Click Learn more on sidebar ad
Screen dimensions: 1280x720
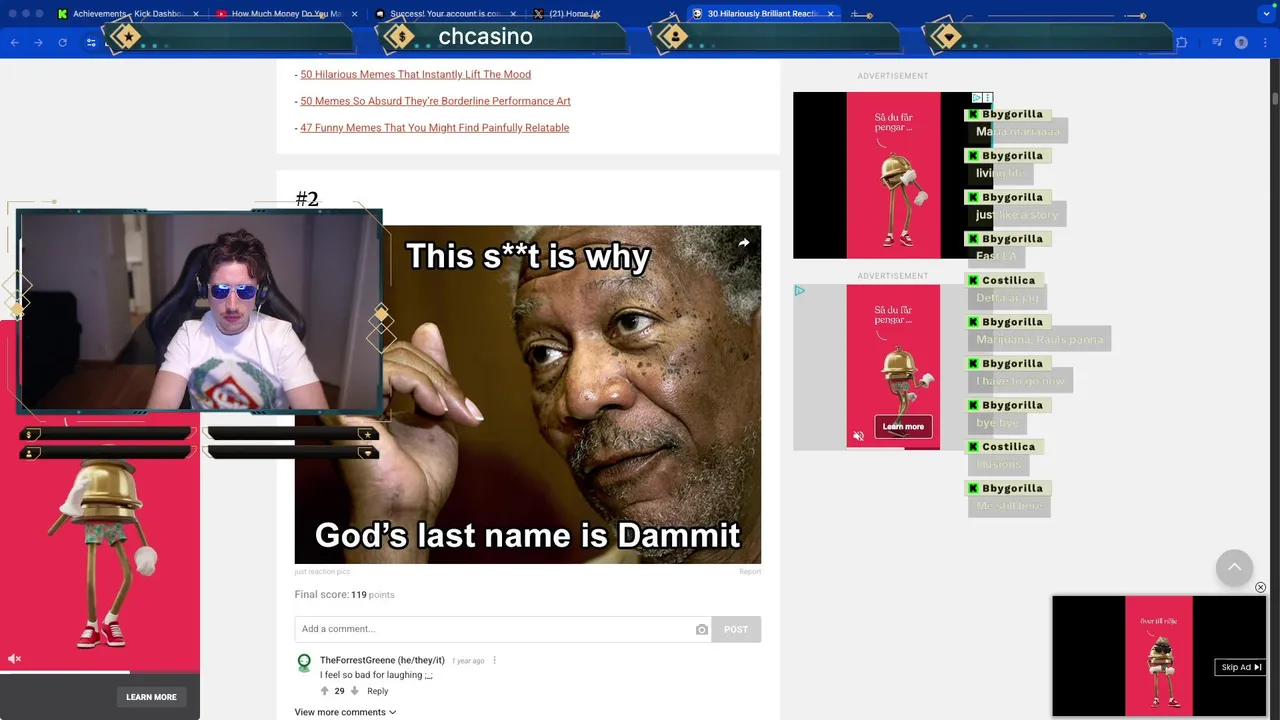[903, 427]
